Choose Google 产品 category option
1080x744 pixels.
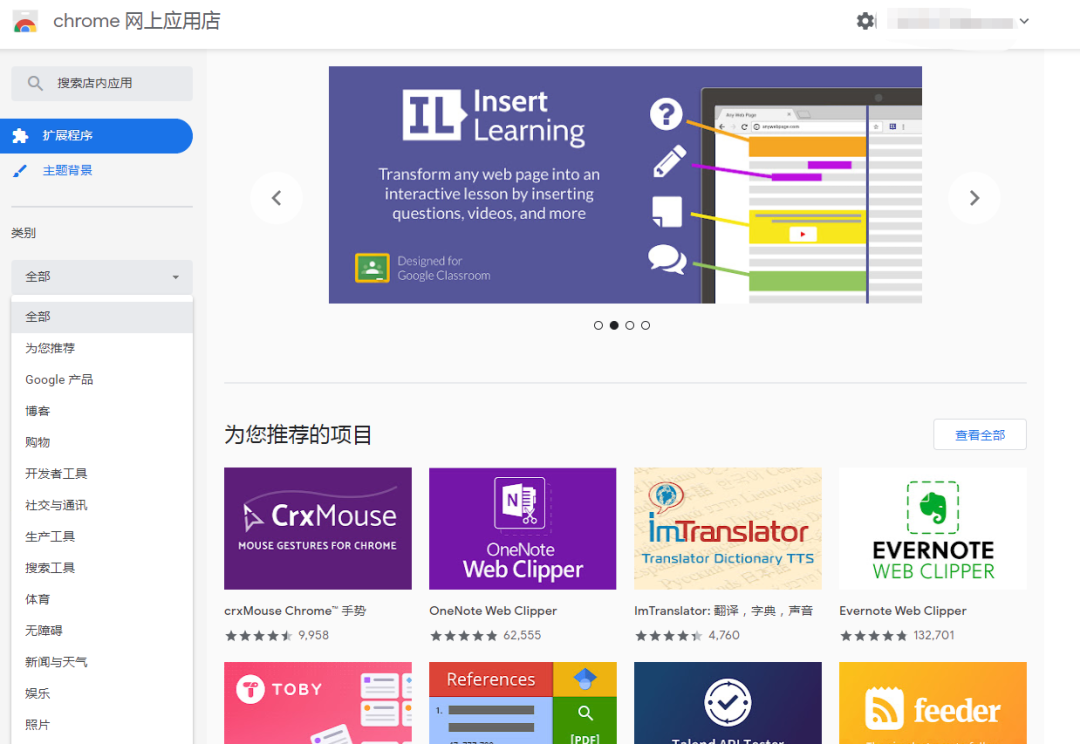tap(102, 380)
